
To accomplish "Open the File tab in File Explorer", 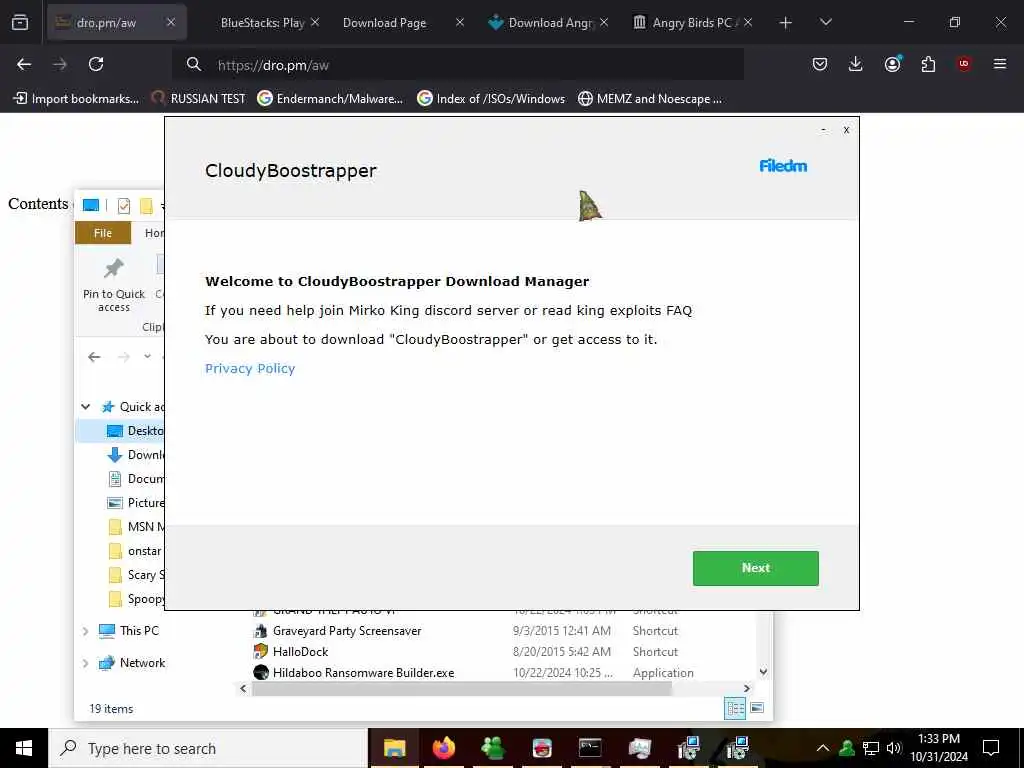I will pos(103,233).
